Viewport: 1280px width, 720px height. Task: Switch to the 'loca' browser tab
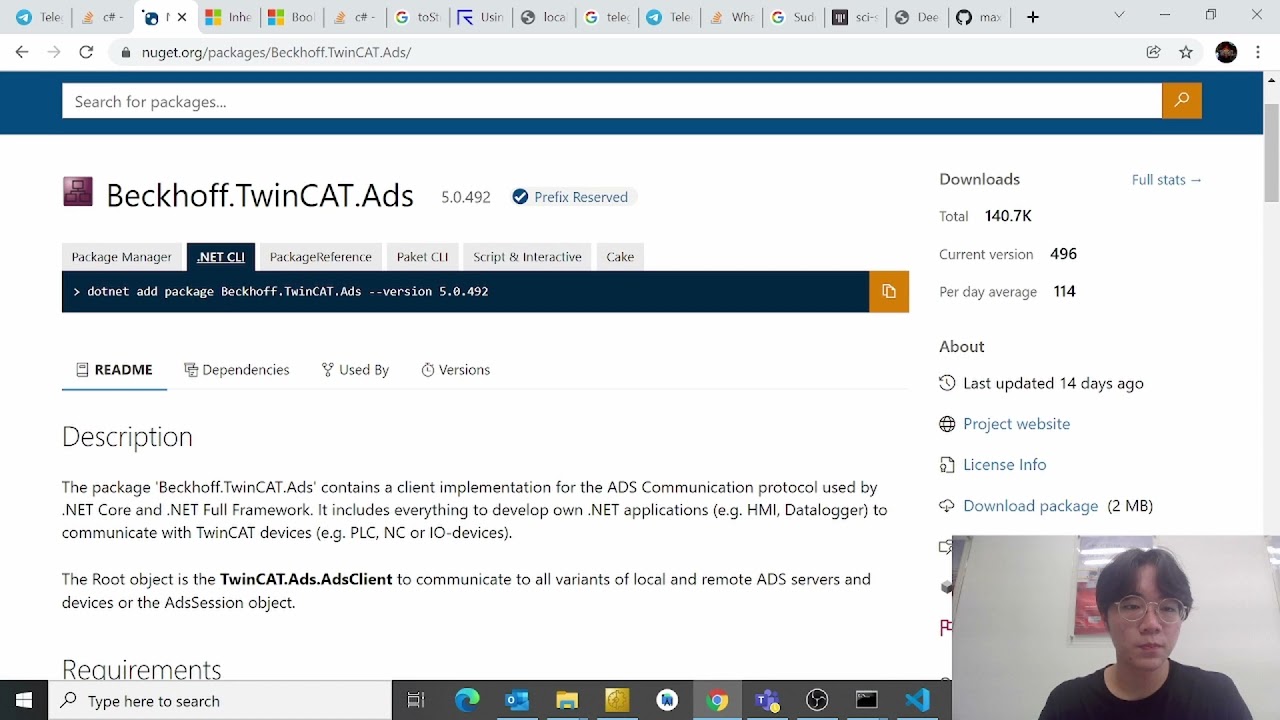pyautogui.click(x=543, y=17)
